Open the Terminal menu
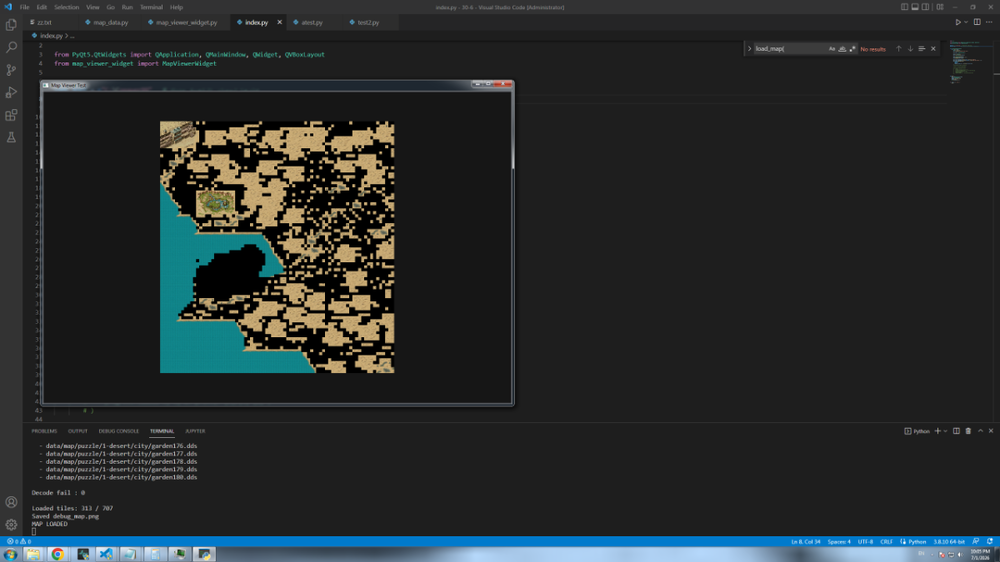The height and width of the screenshot is (562, 1000). click(x=151, y=7)
